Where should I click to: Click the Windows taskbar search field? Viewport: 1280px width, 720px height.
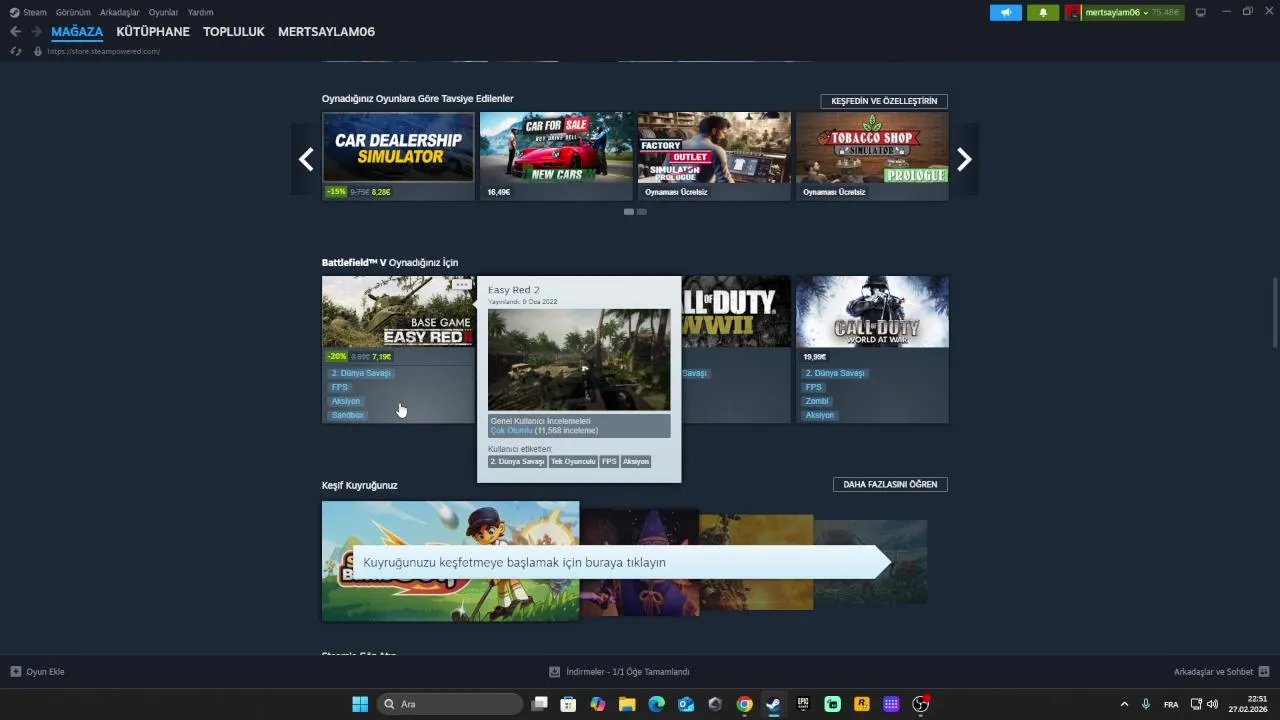click(x=450, y=704)
